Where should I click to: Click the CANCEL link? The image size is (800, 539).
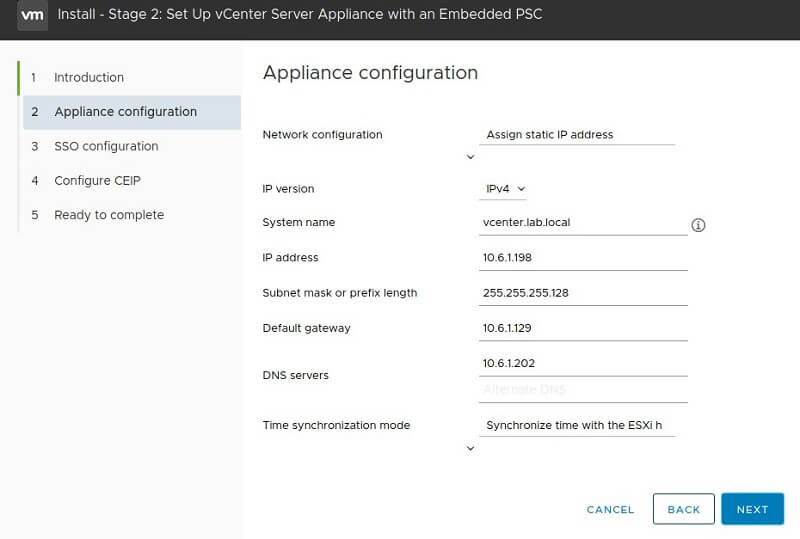pos(610,509)
